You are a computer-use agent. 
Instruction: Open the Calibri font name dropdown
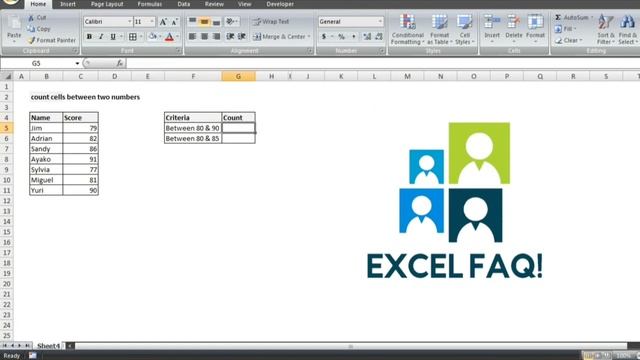click(130, 22)
